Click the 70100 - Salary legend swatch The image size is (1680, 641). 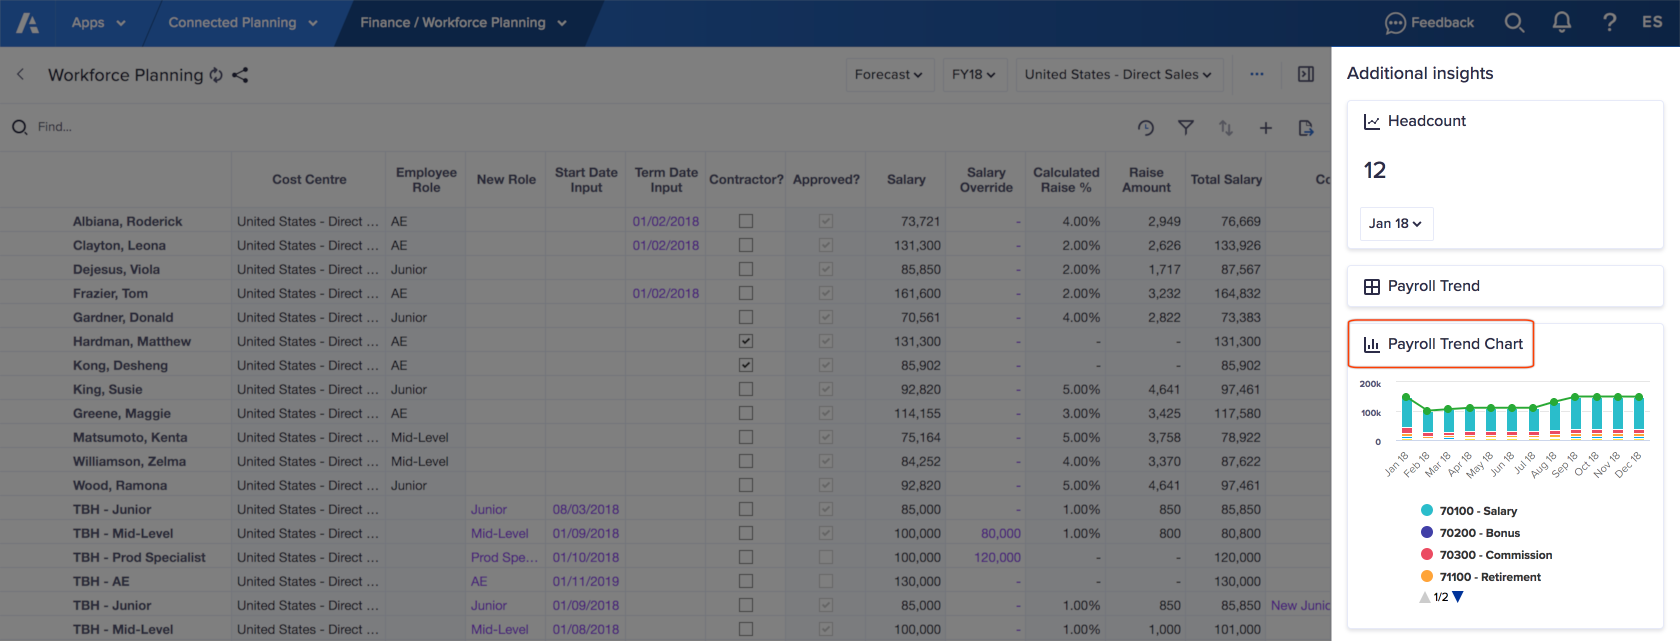pyautogui.click(x=1427, y=510)
